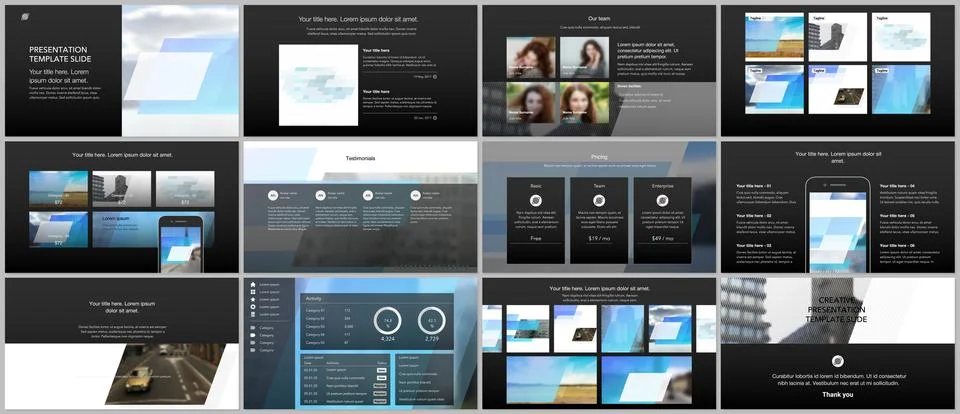960x414 pixels.
Task: Click the logo icon on the cover slide
Action: [x=25, y=17]
